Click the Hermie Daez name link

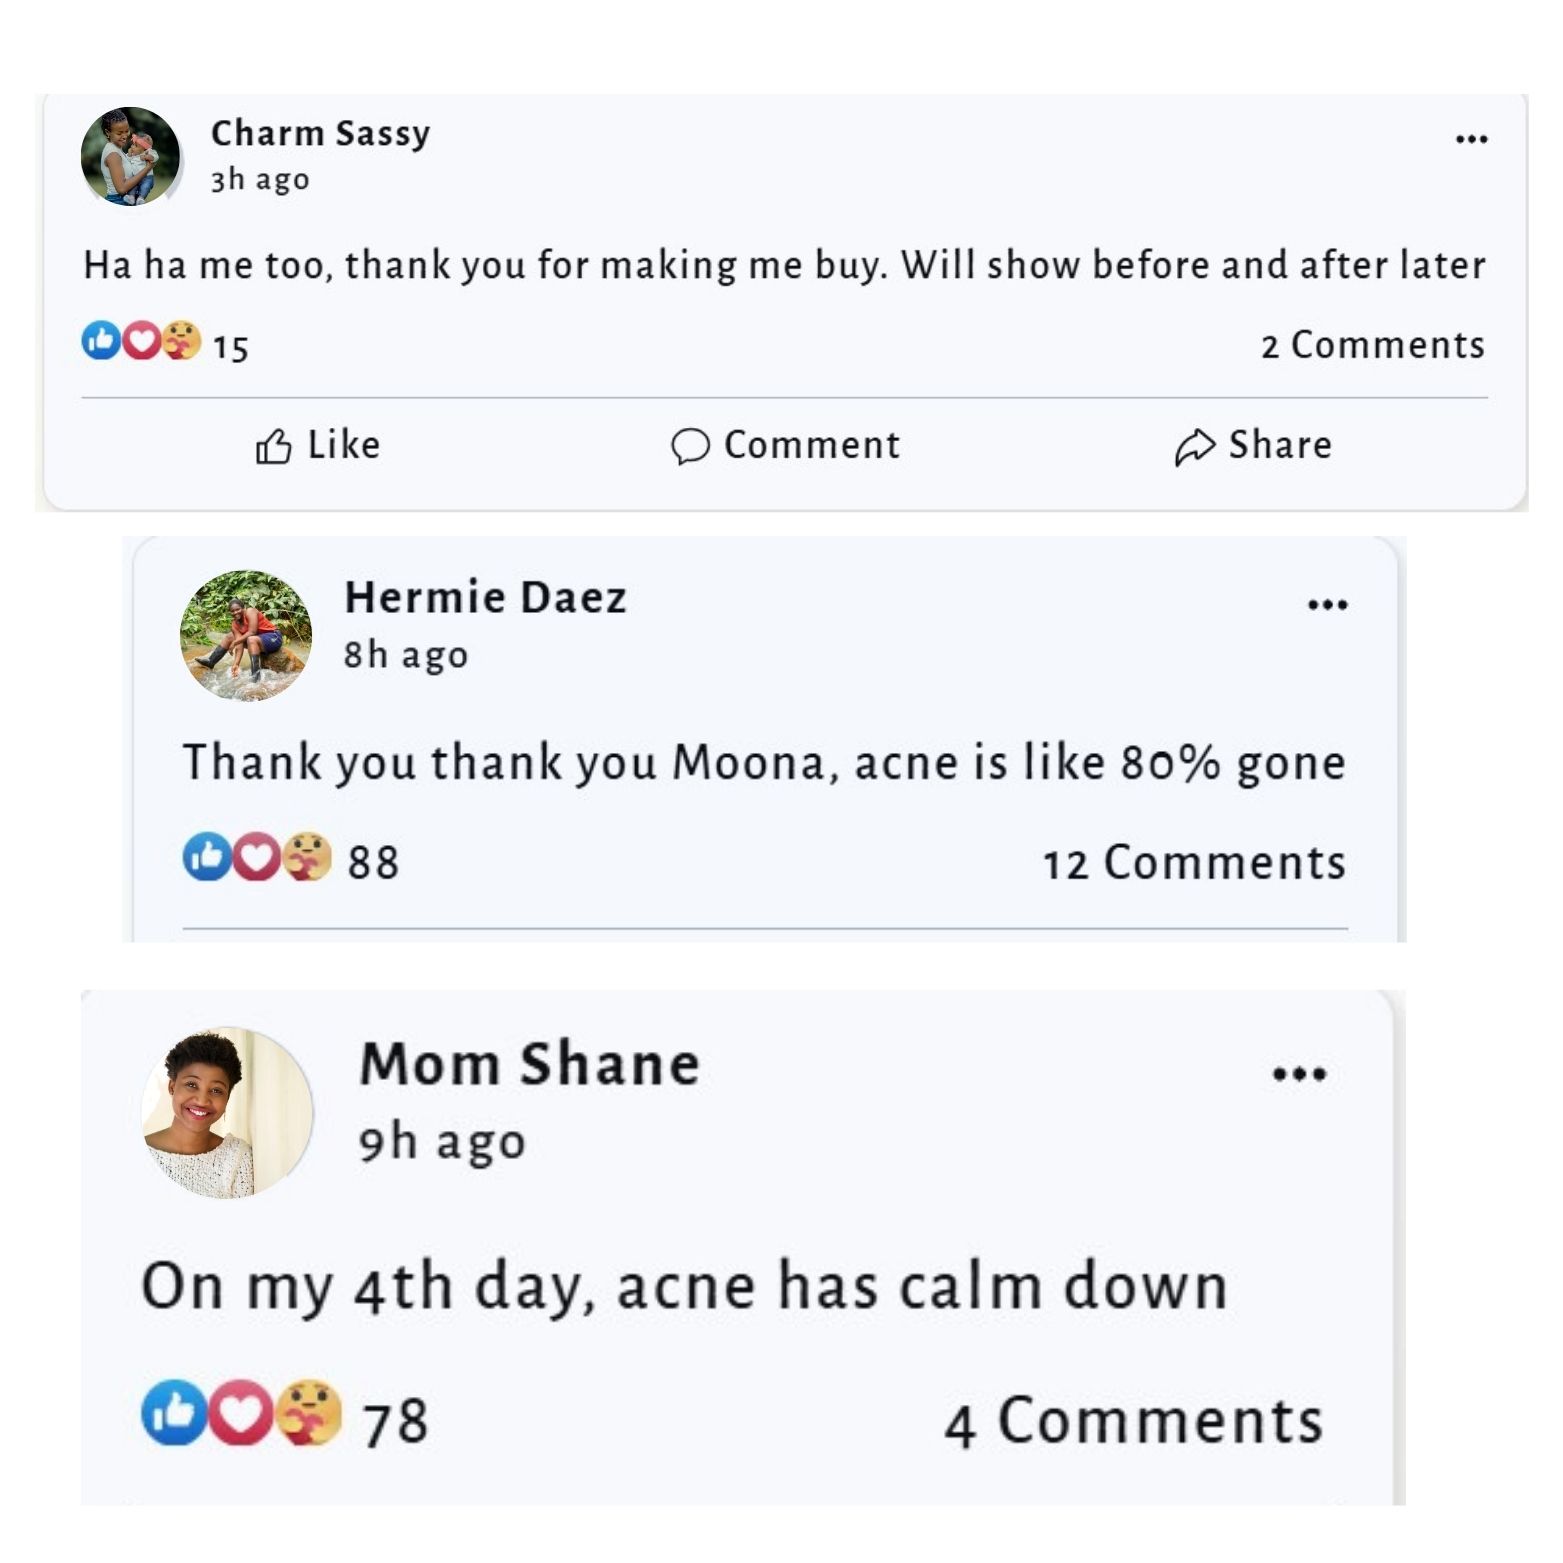click(x=485, y=597)
